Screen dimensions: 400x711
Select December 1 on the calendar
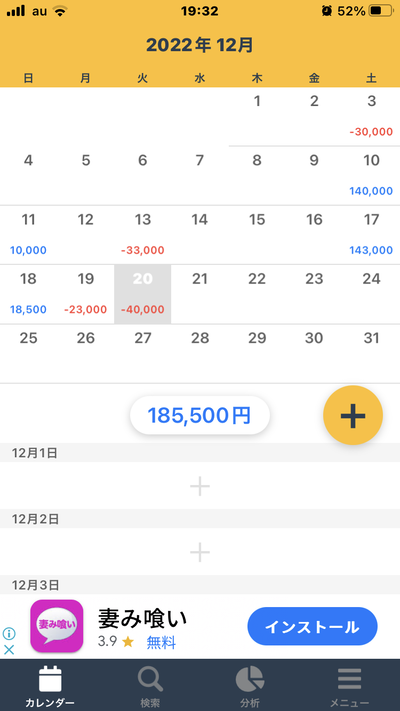pyautogui.click(x=257, y=117)
